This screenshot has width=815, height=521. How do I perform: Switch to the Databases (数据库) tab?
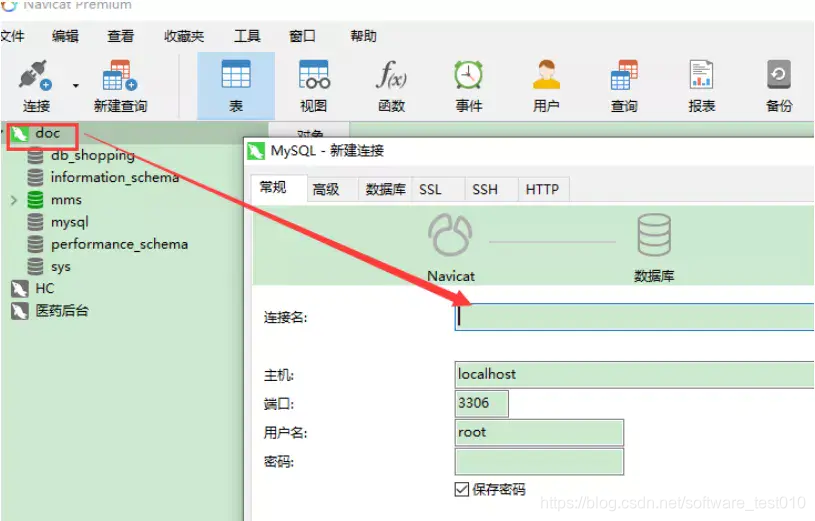pyautogui.click(x=385, y=189)
